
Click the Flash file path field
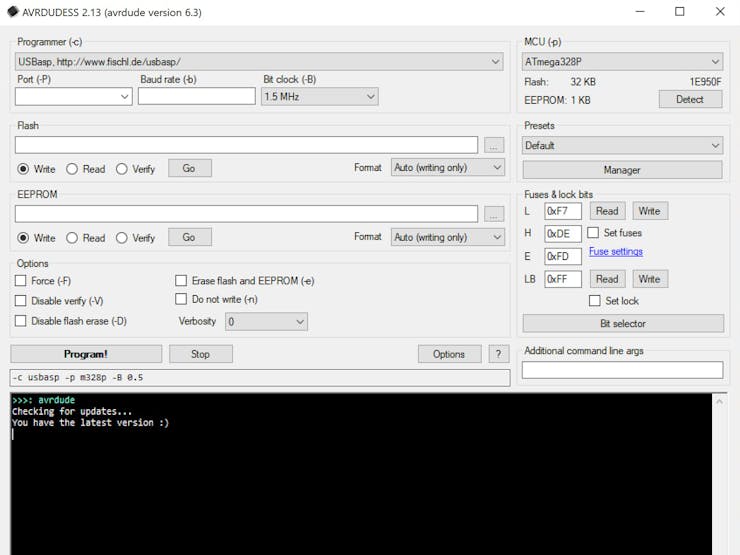[x=246, y=145]
